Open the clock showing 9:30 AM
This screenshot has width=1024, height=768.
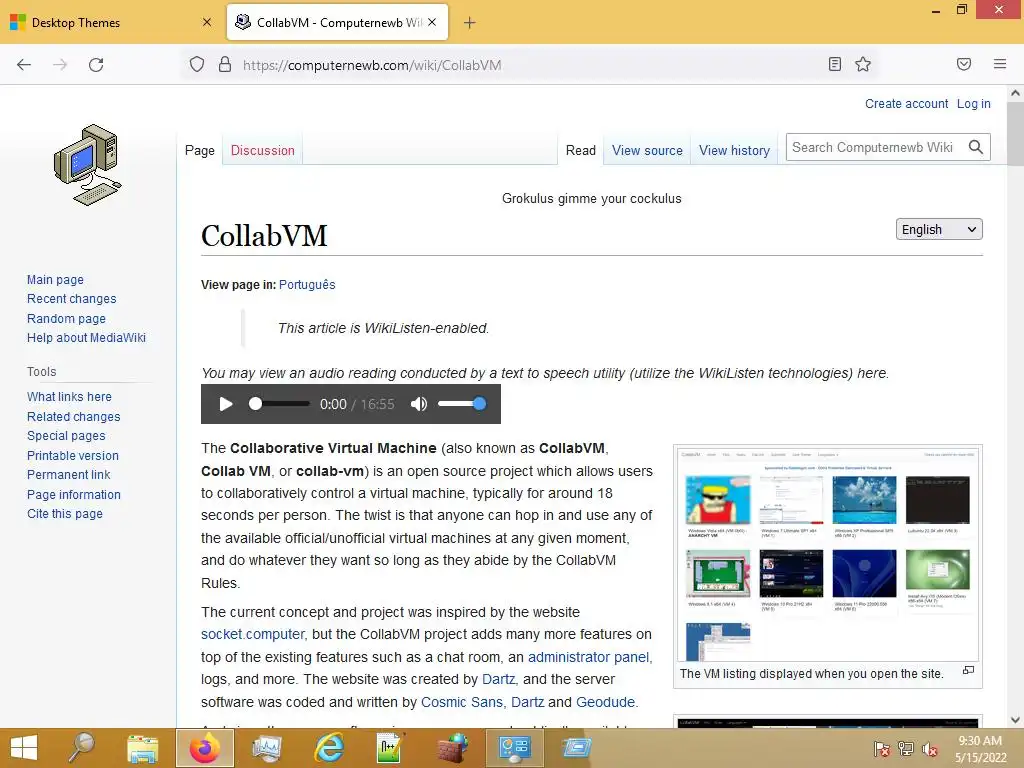click(980, 749)
